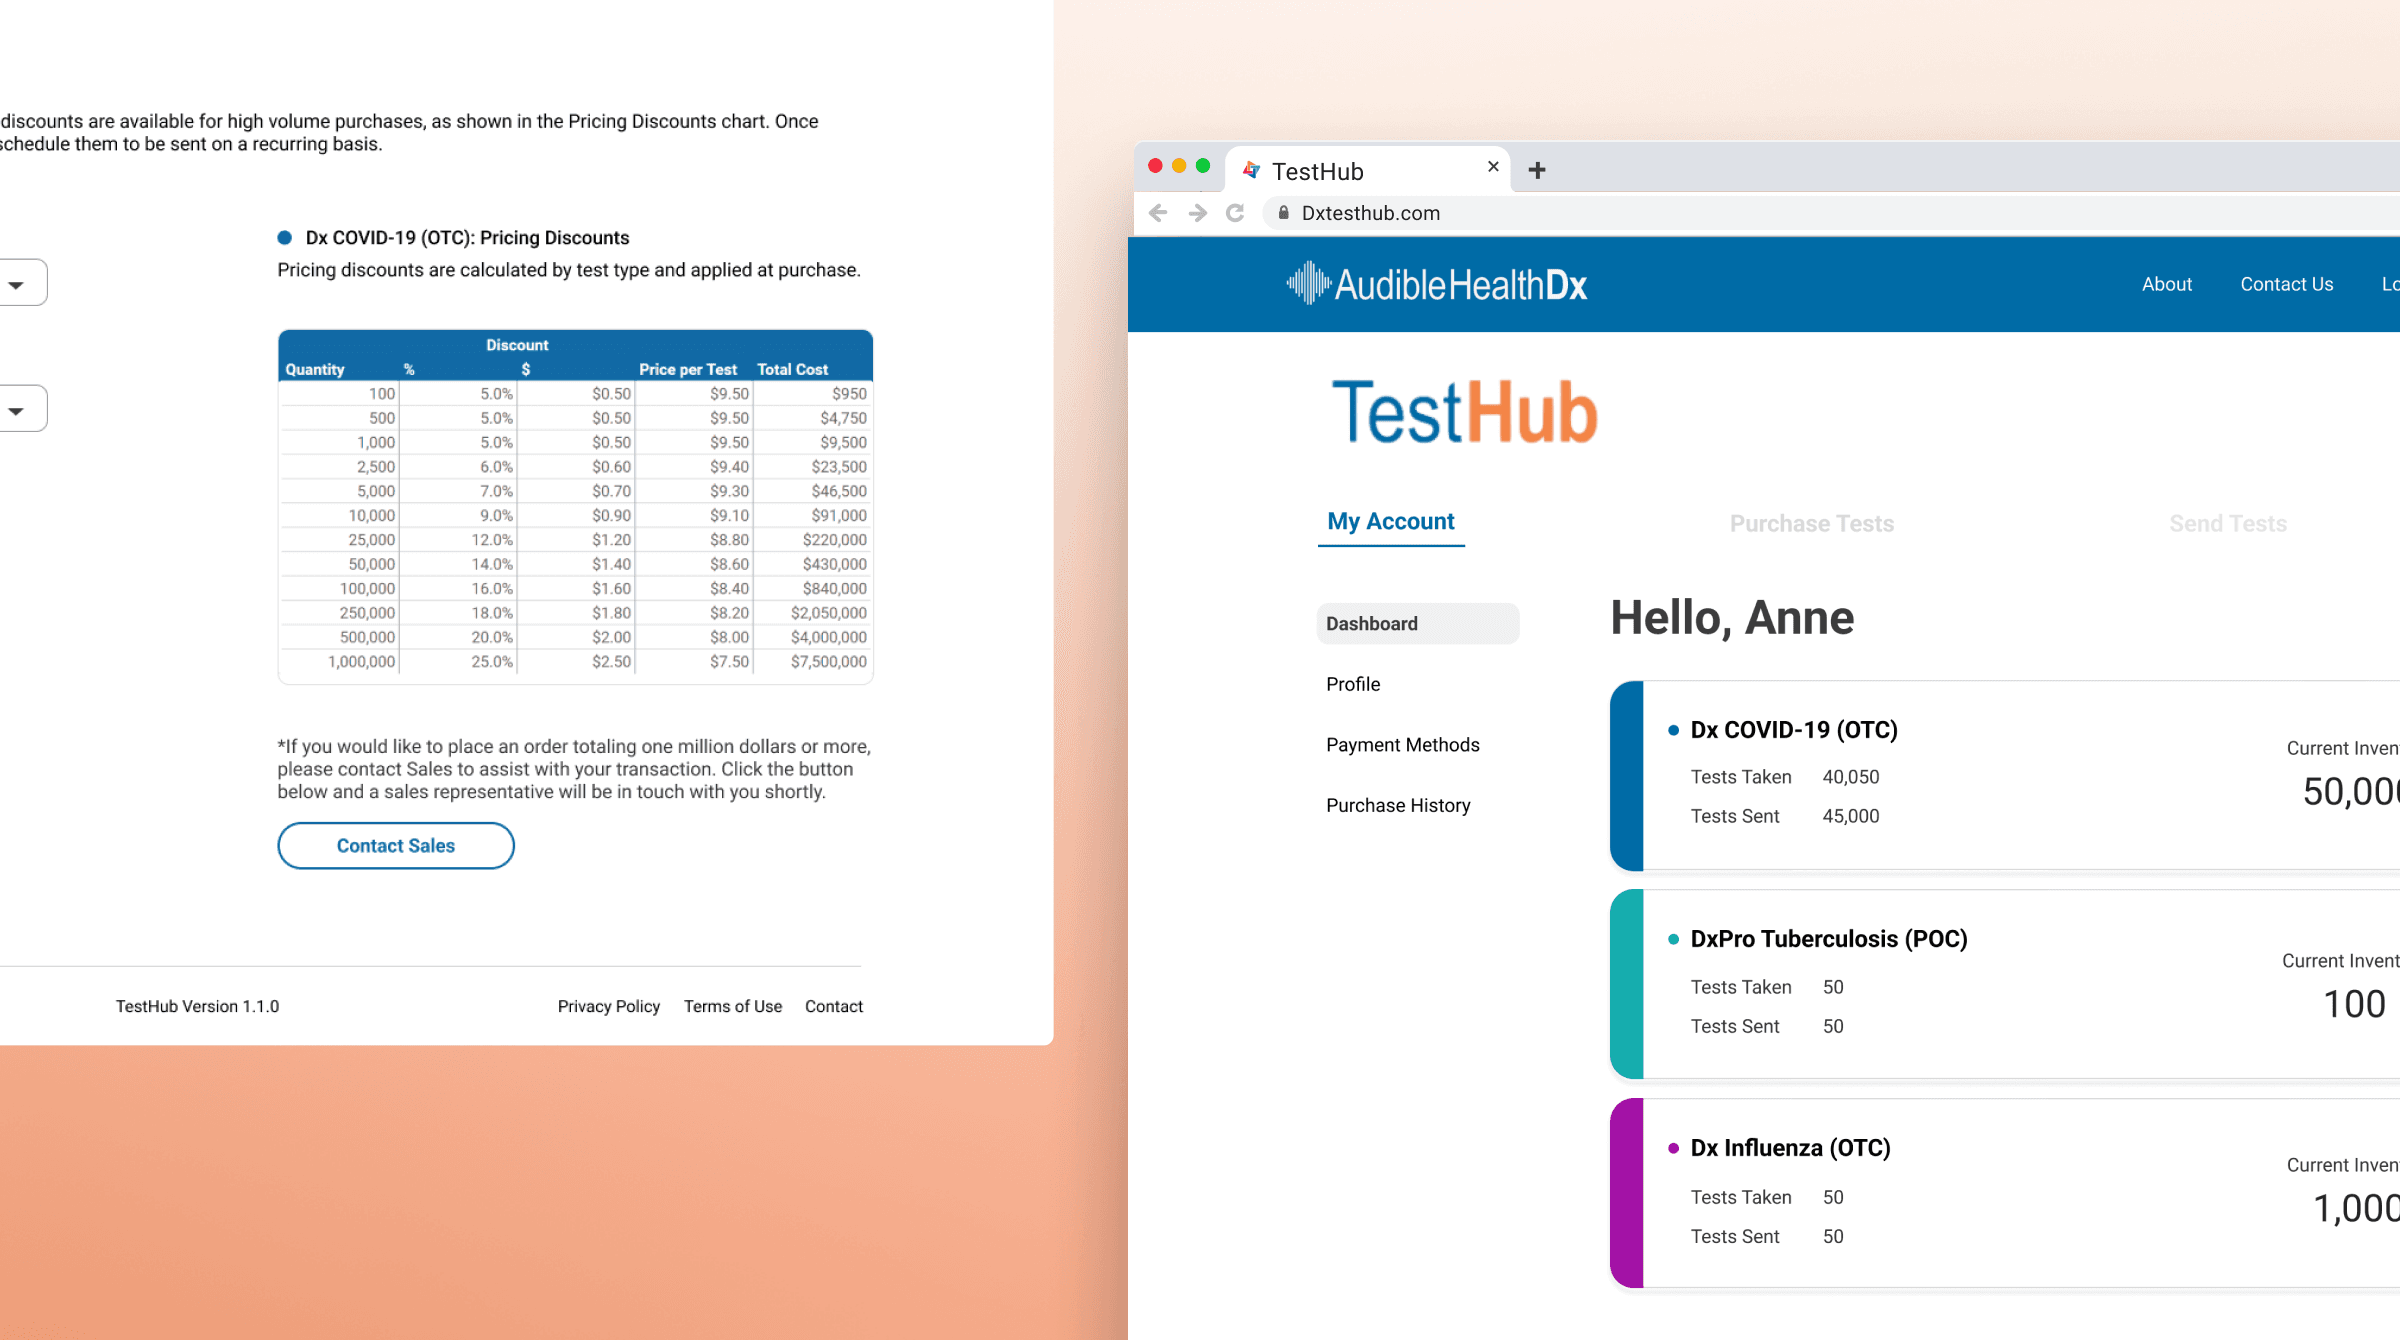Click the browser back arrow

pyautogui.click(x=1158, y=213)
